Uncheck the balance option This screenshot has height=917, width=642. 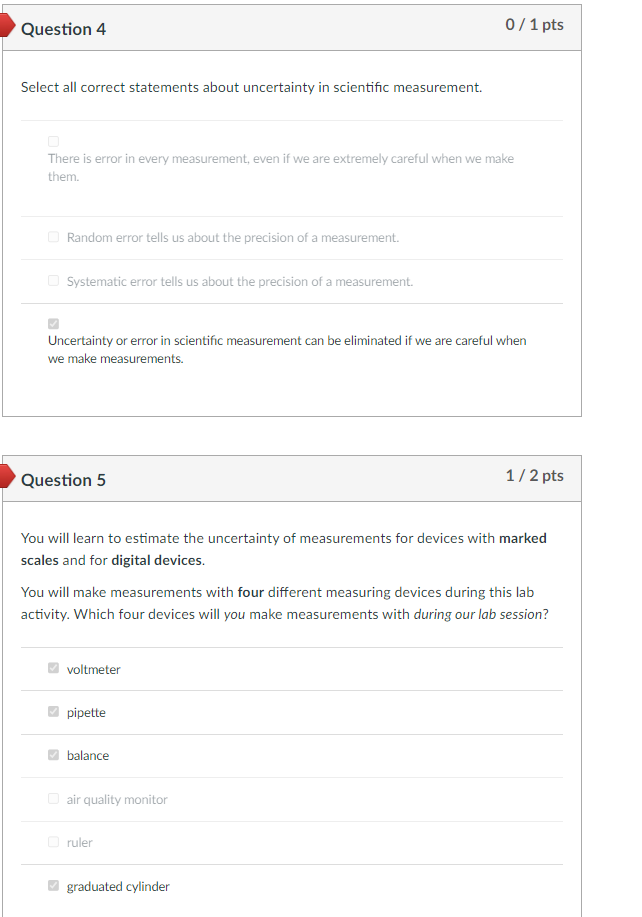(x=53, y=754)
